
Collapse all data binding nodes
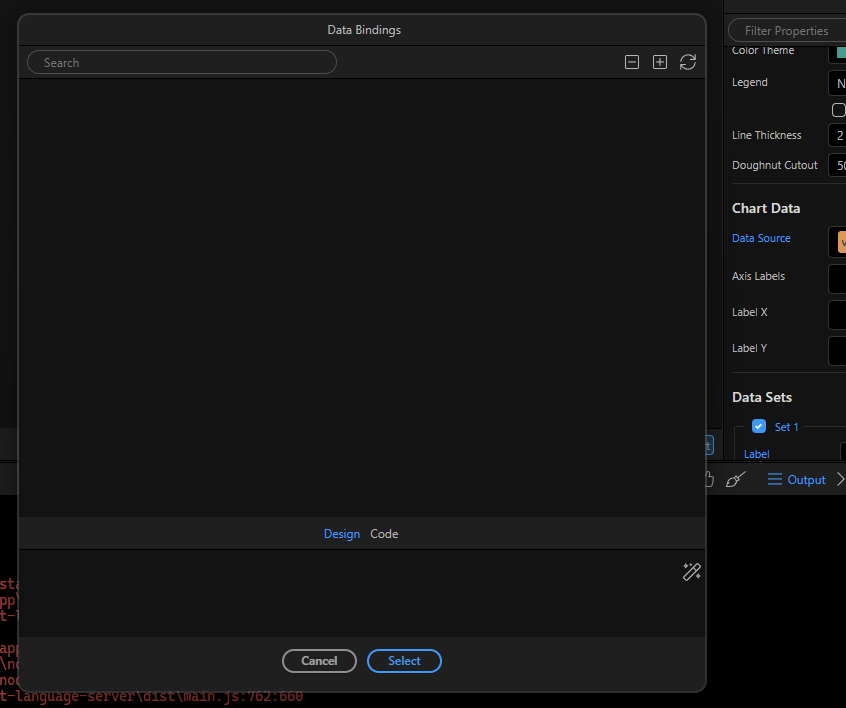pos(632,62)
